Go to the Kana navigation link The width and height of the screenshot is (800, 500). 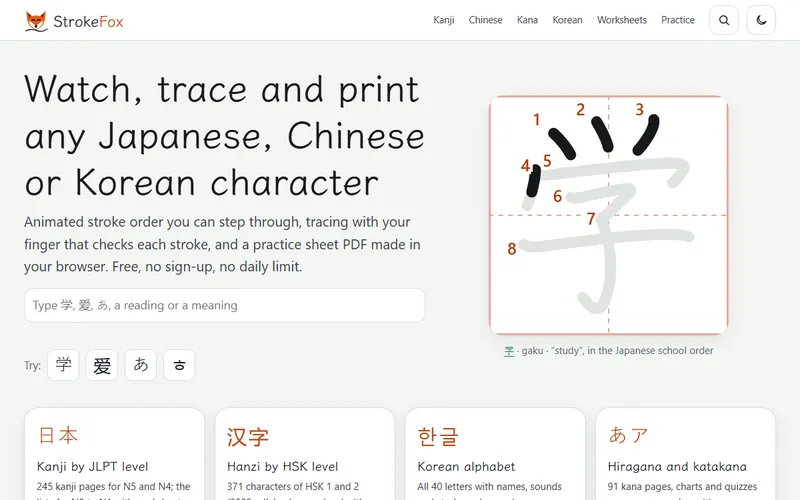[x=527, y=20]
